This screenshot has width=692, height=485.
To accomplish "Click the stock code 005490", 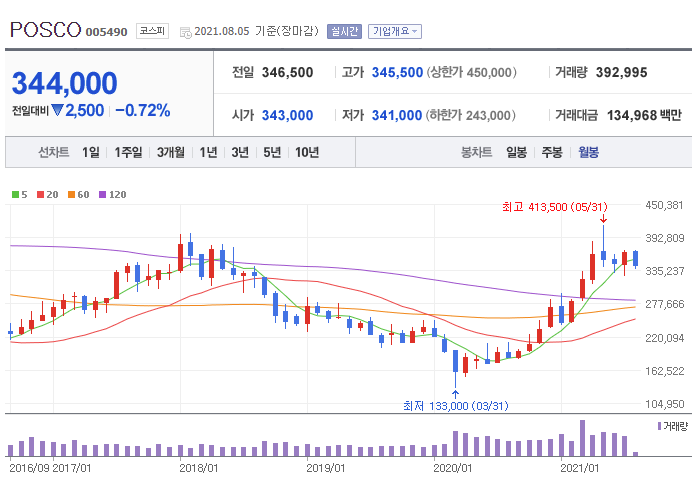I will coord(106,32).
